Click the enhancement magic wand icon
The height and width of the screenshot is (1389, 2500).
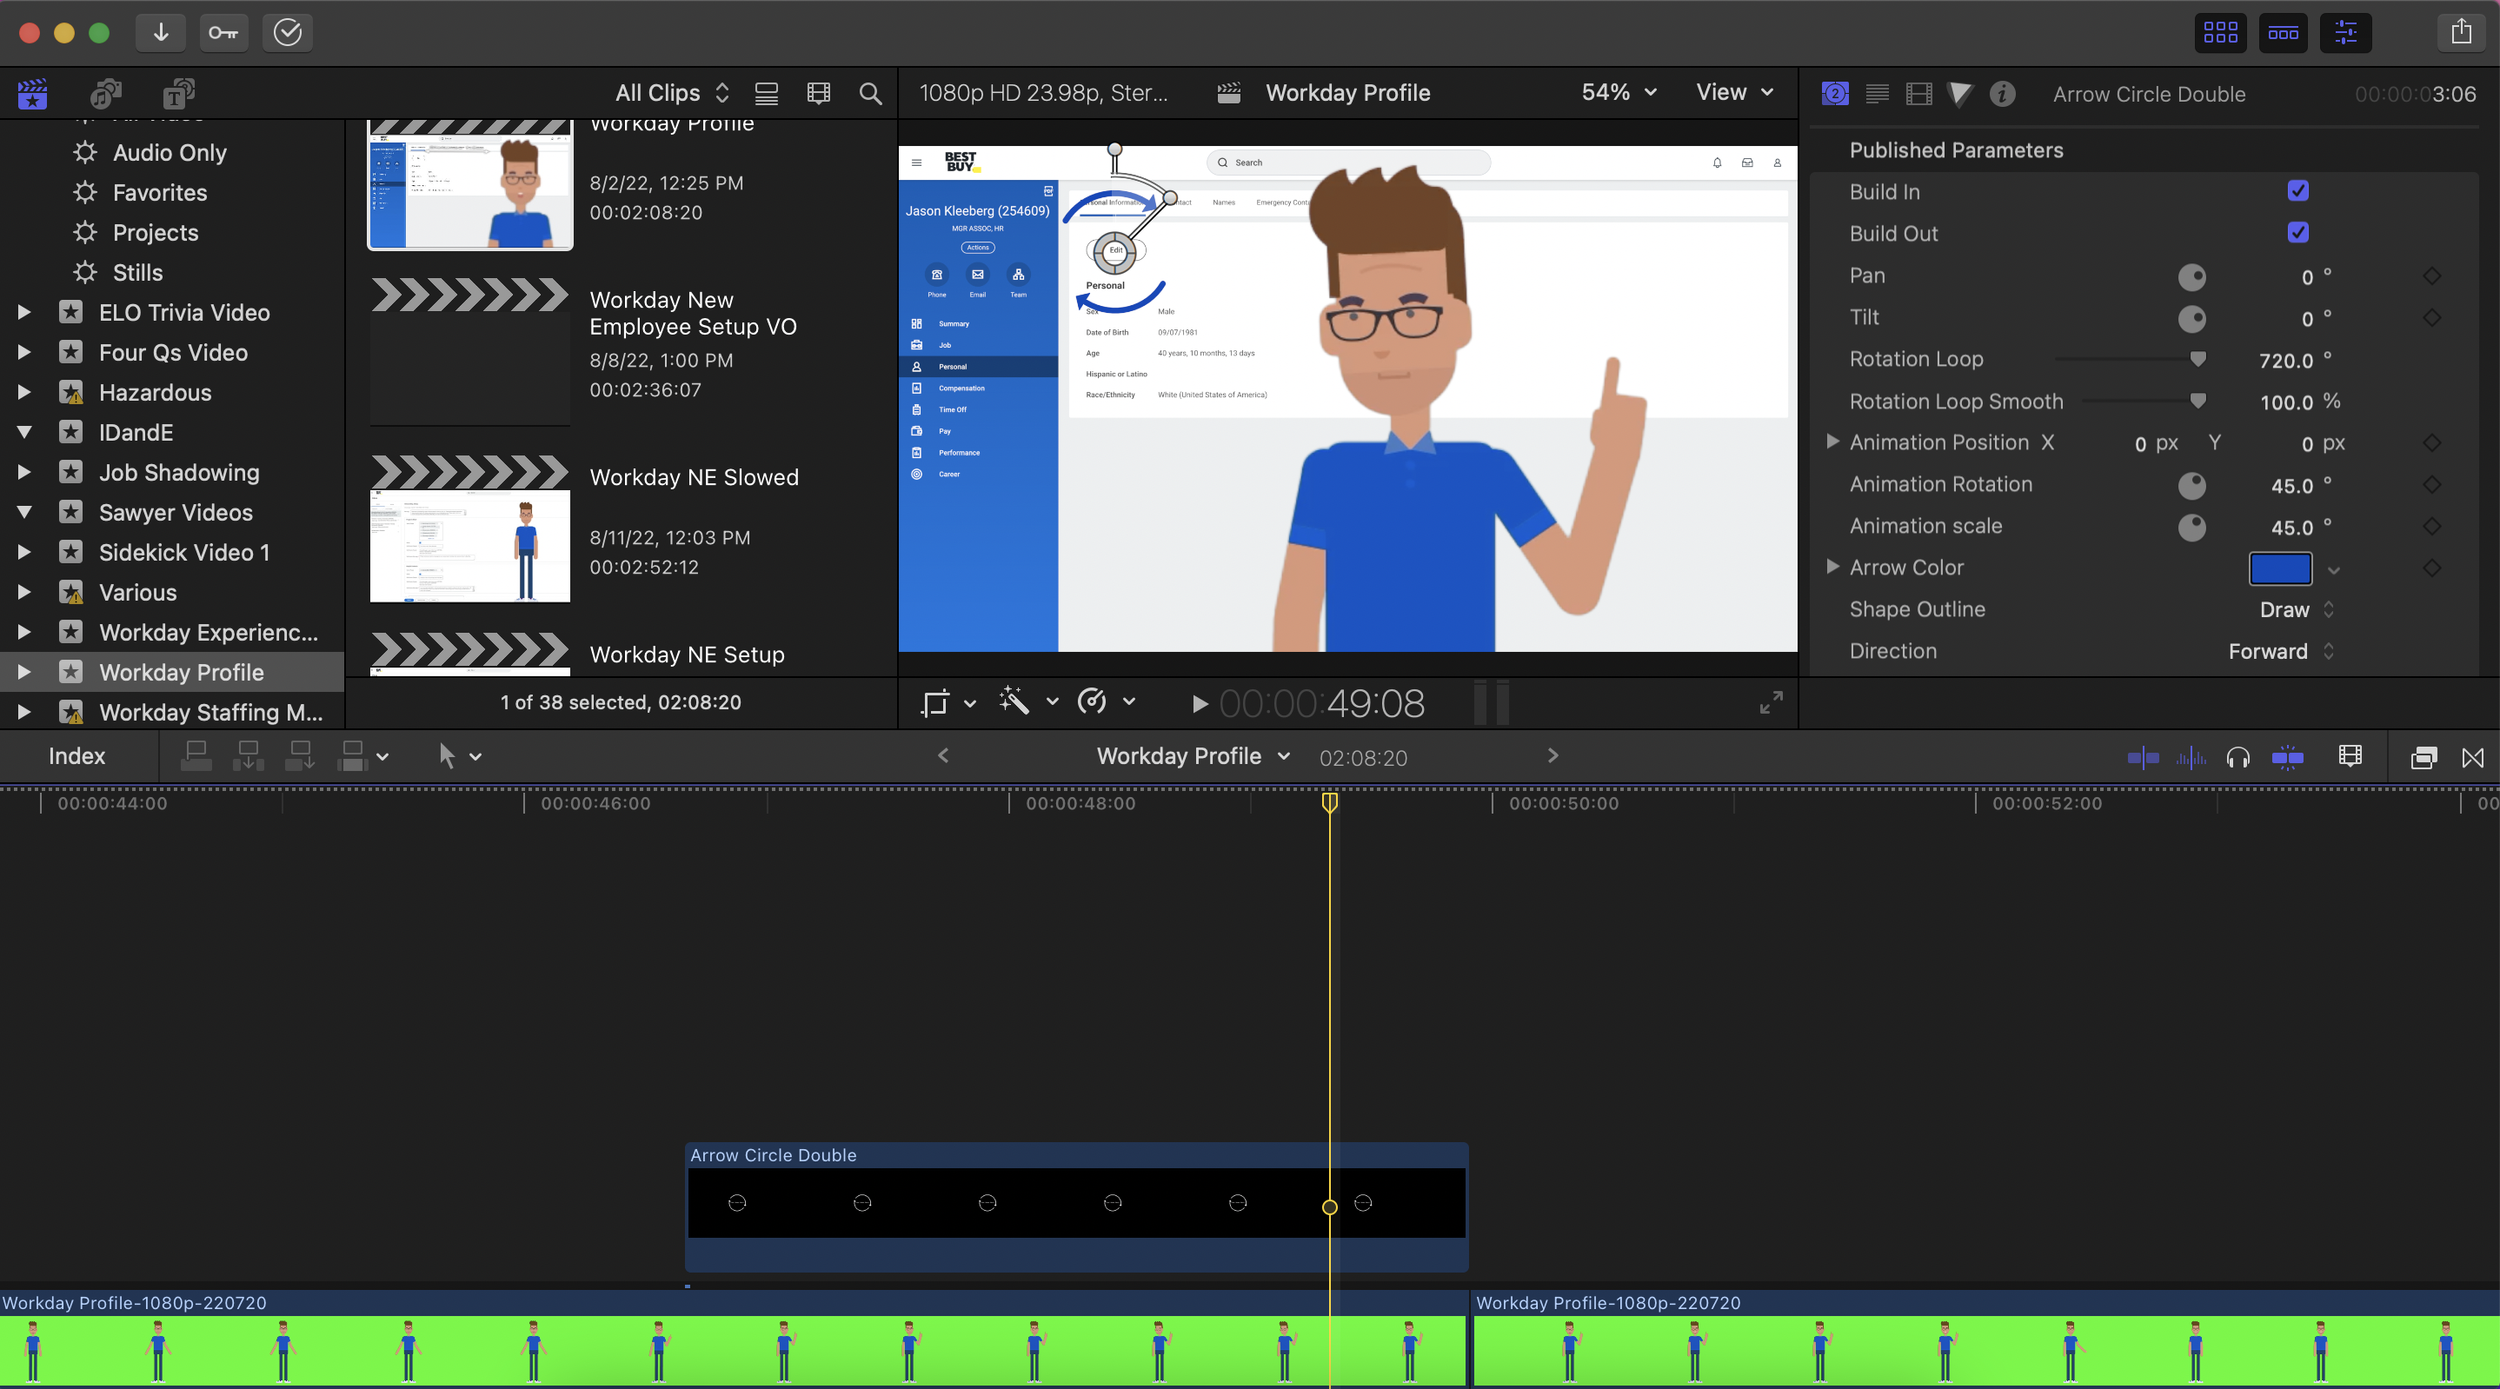click(x=1014, y=702)
